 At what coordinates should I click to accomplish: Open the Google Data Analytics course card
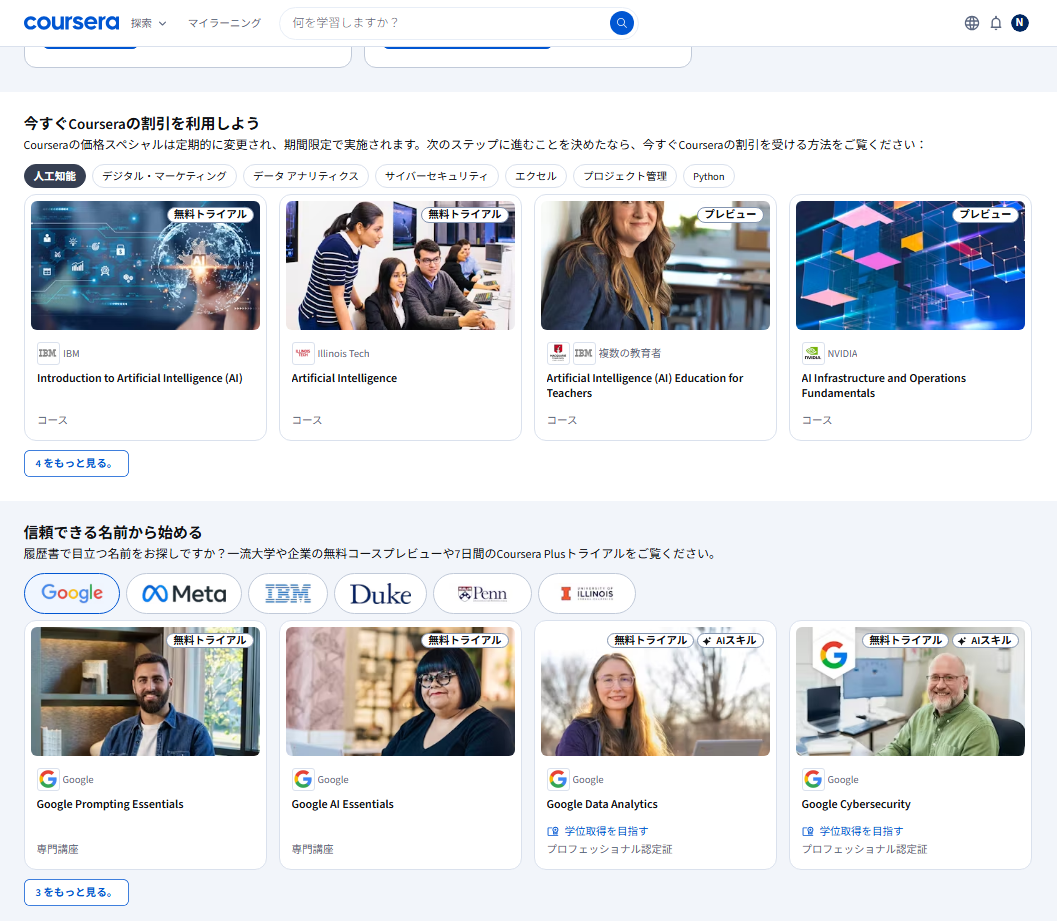click(655, 744)
